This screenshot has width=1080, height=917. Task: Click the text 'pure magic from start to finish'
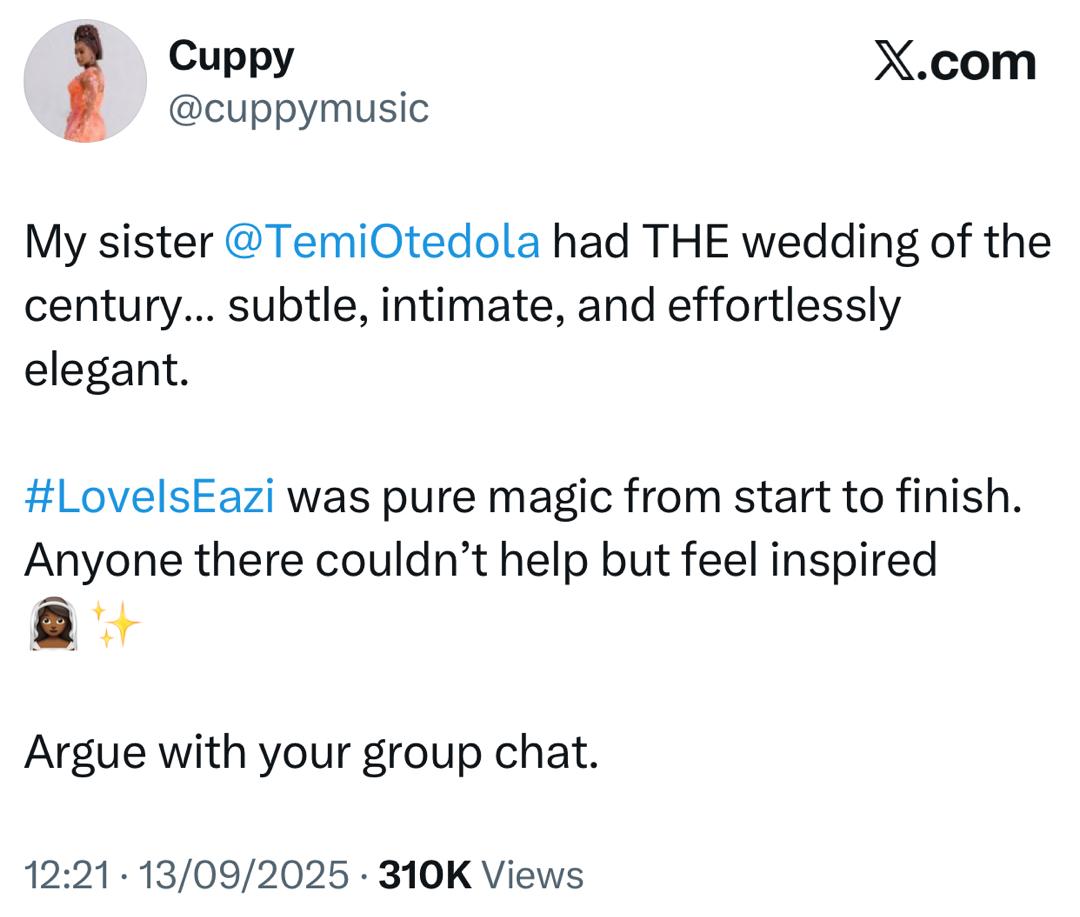pos(684,497)
